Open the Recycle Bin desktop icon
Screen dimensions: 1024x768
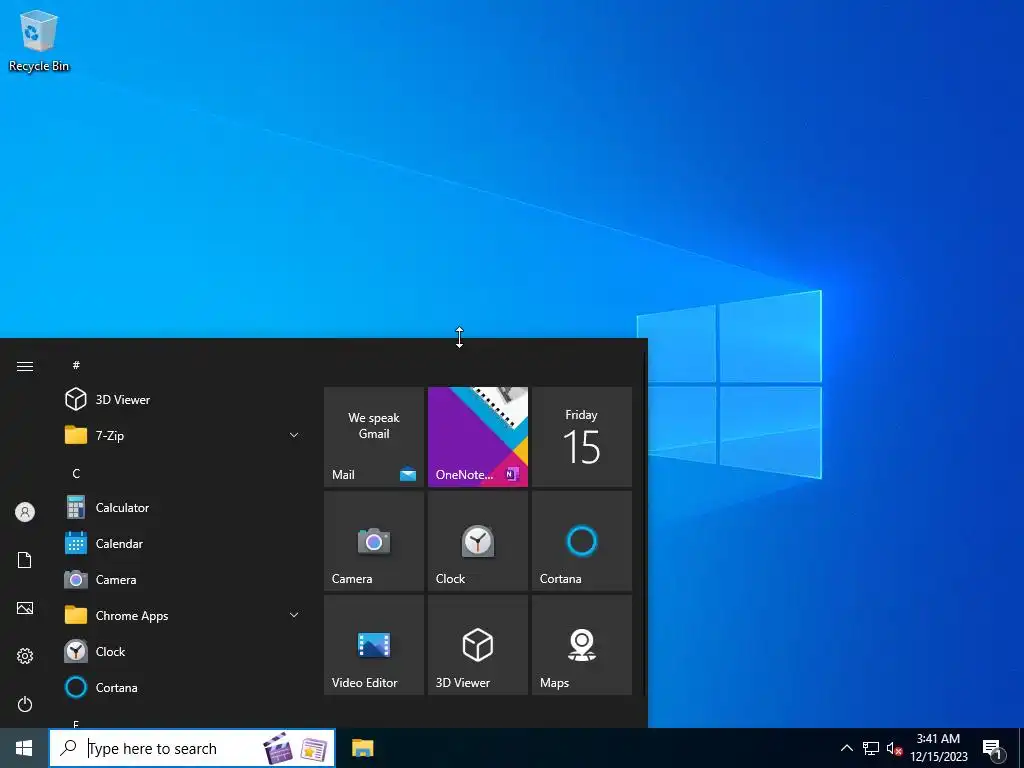[x=39, y=40]
